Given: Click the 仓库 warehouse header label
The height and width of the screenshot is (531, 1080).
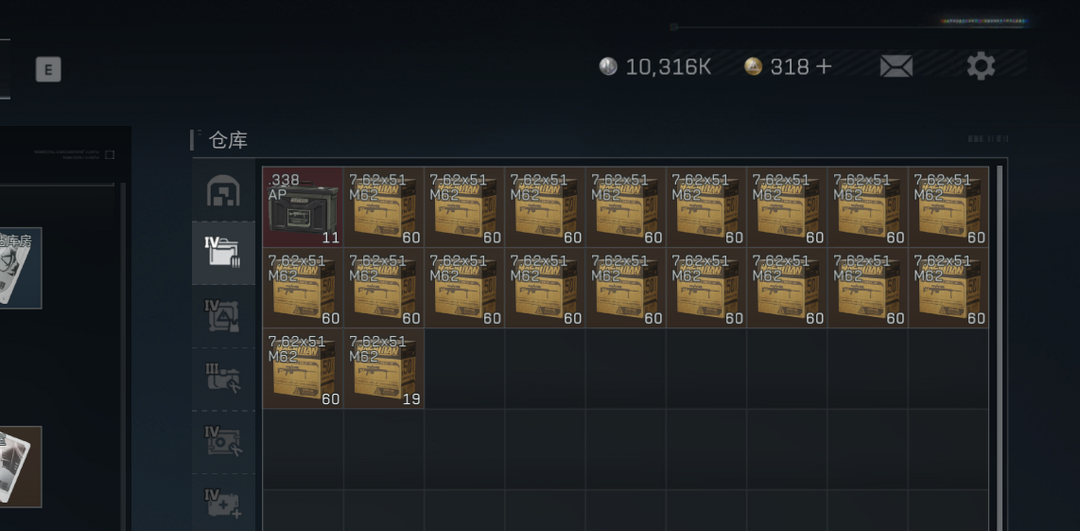Looking at the screenshot, I should pyautogui.click(x=228, y=140).
